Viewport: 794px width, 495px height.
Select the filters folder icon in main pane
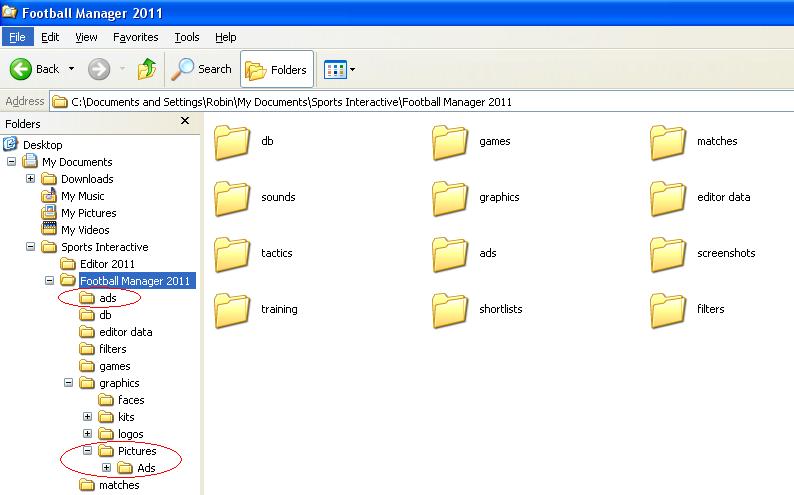668,311
